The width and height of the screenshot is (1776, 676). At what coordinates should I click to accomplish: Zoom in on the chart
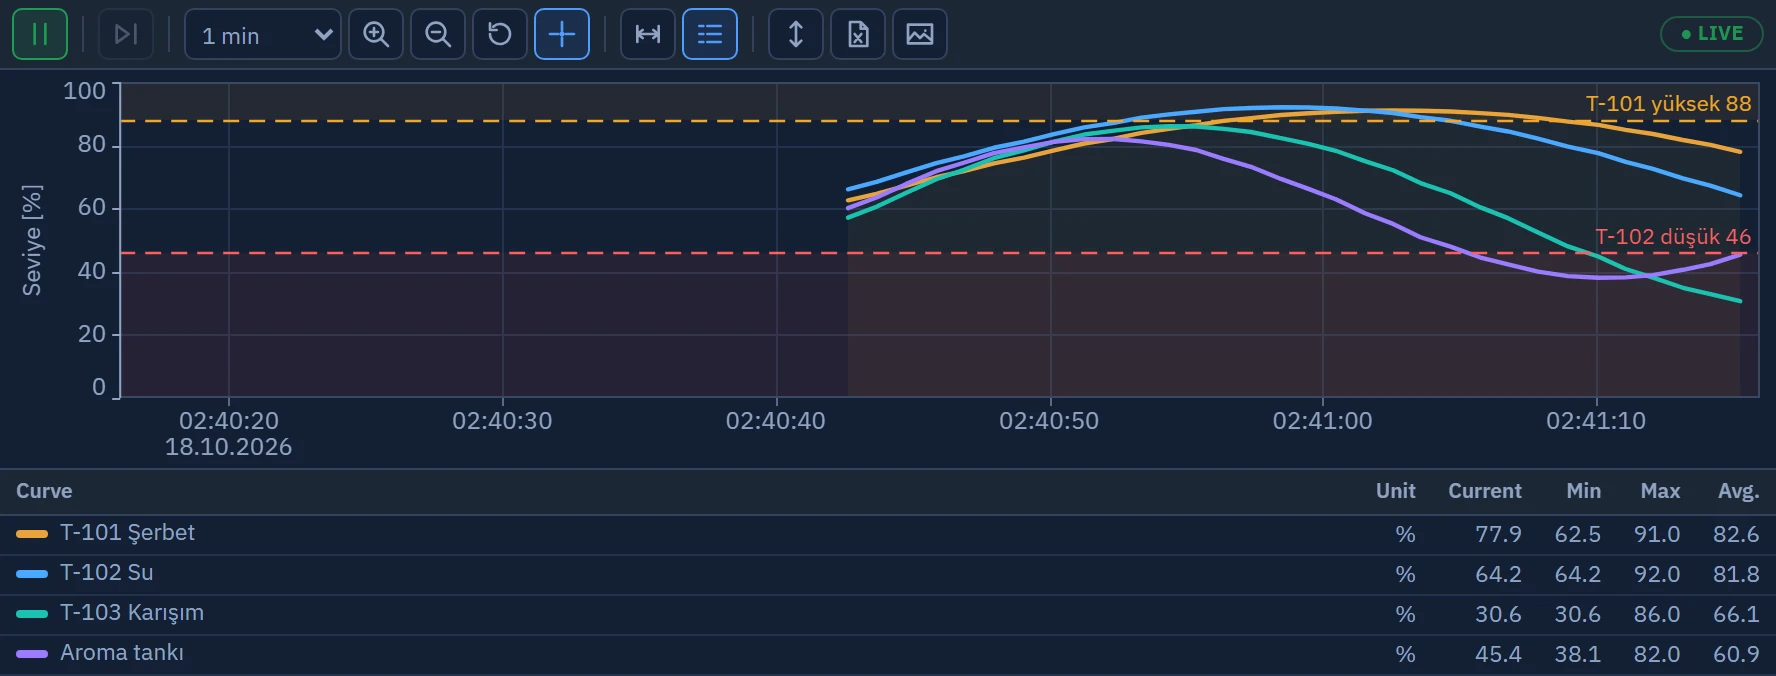tap(376, 34)
